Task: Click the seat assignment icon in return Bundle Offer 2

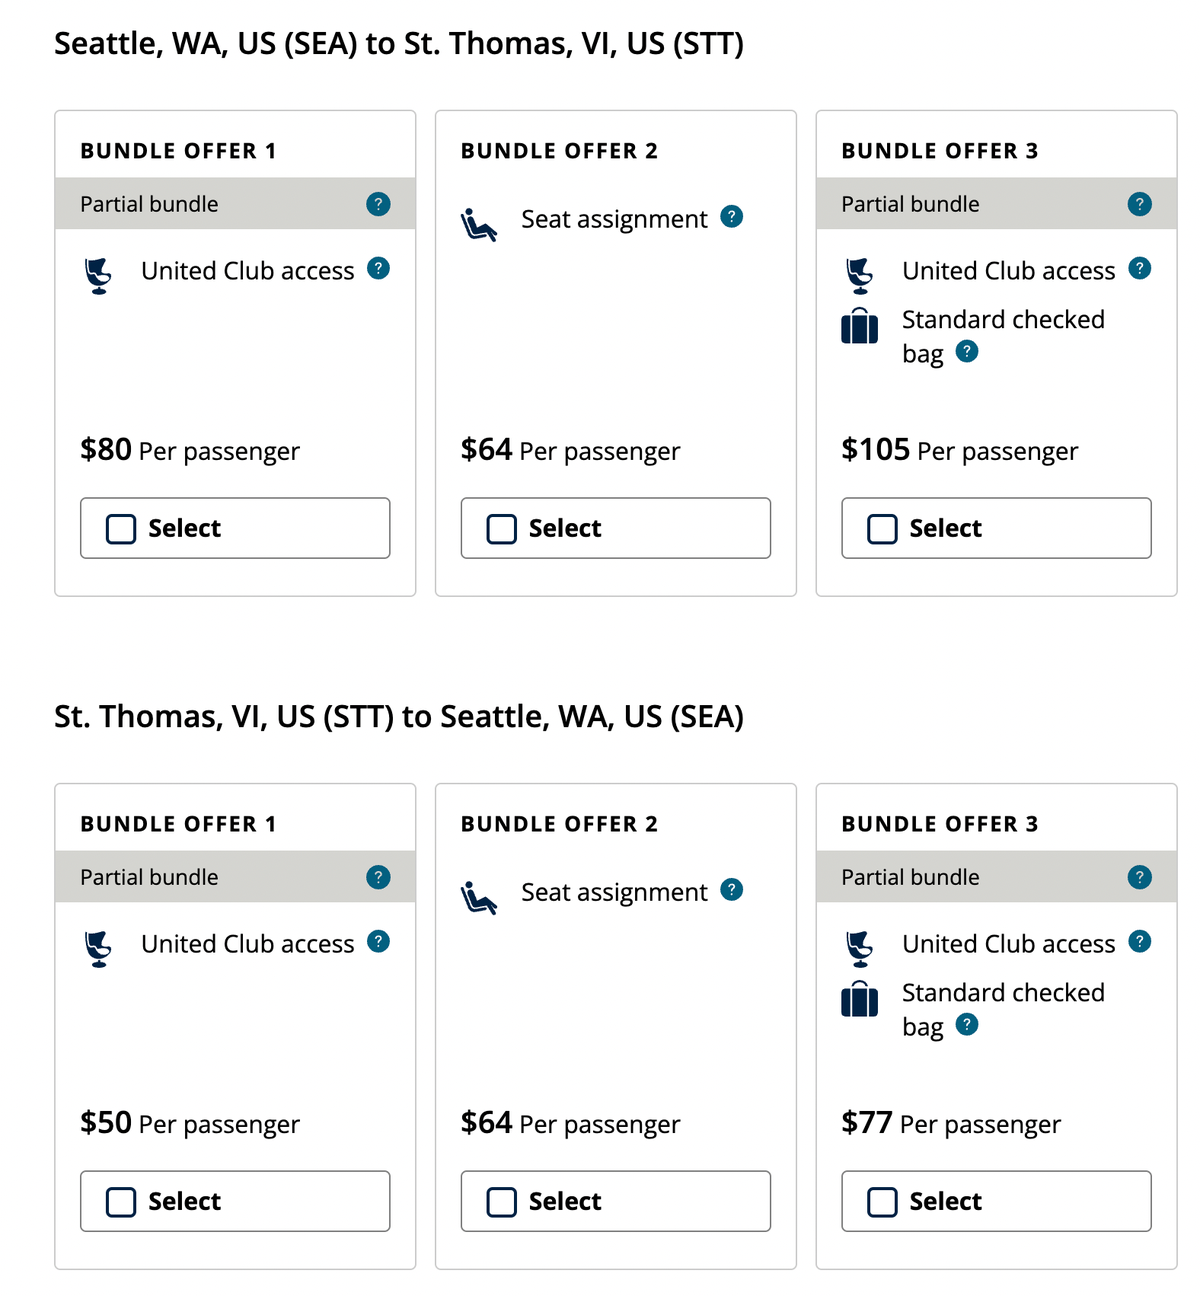Action: pos(479,897)
